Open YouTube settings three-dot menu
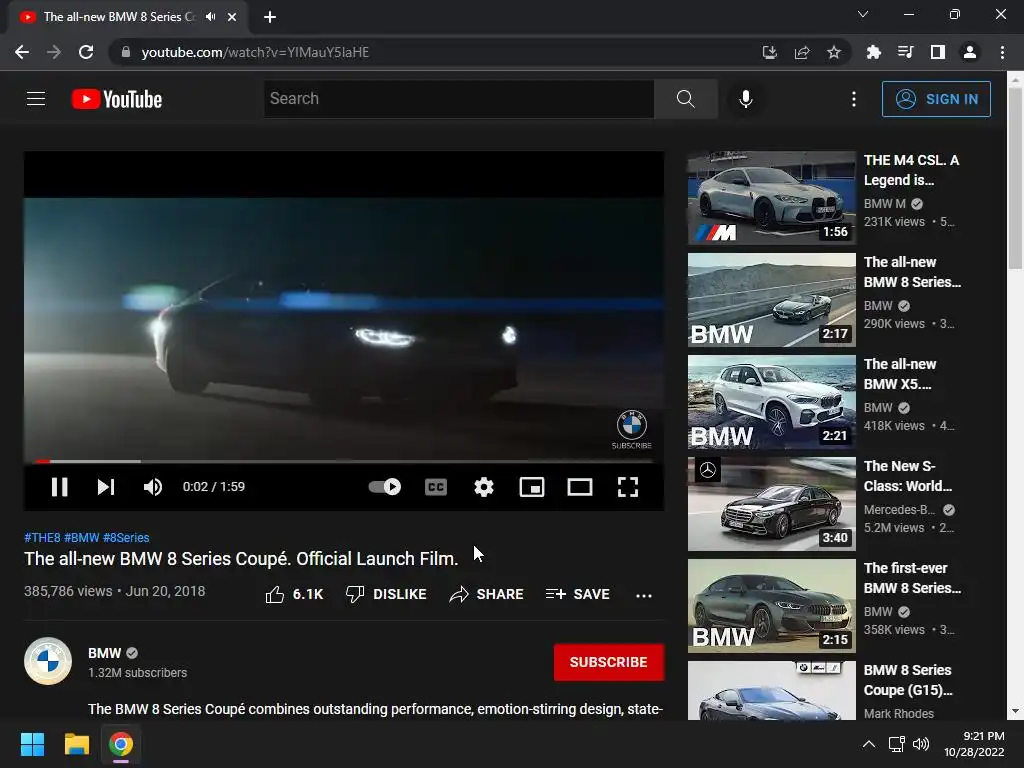 point(854,99)
